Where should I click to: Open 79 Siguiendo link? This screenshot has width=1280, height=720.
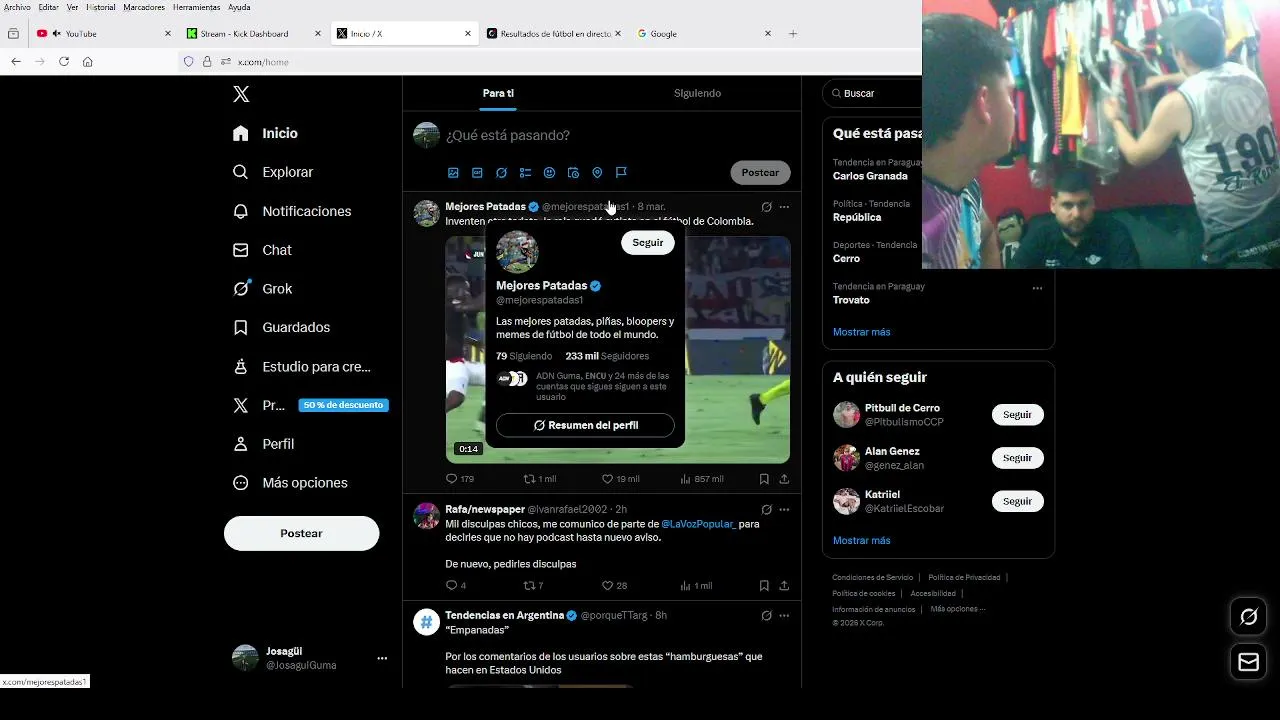point(524,356)
